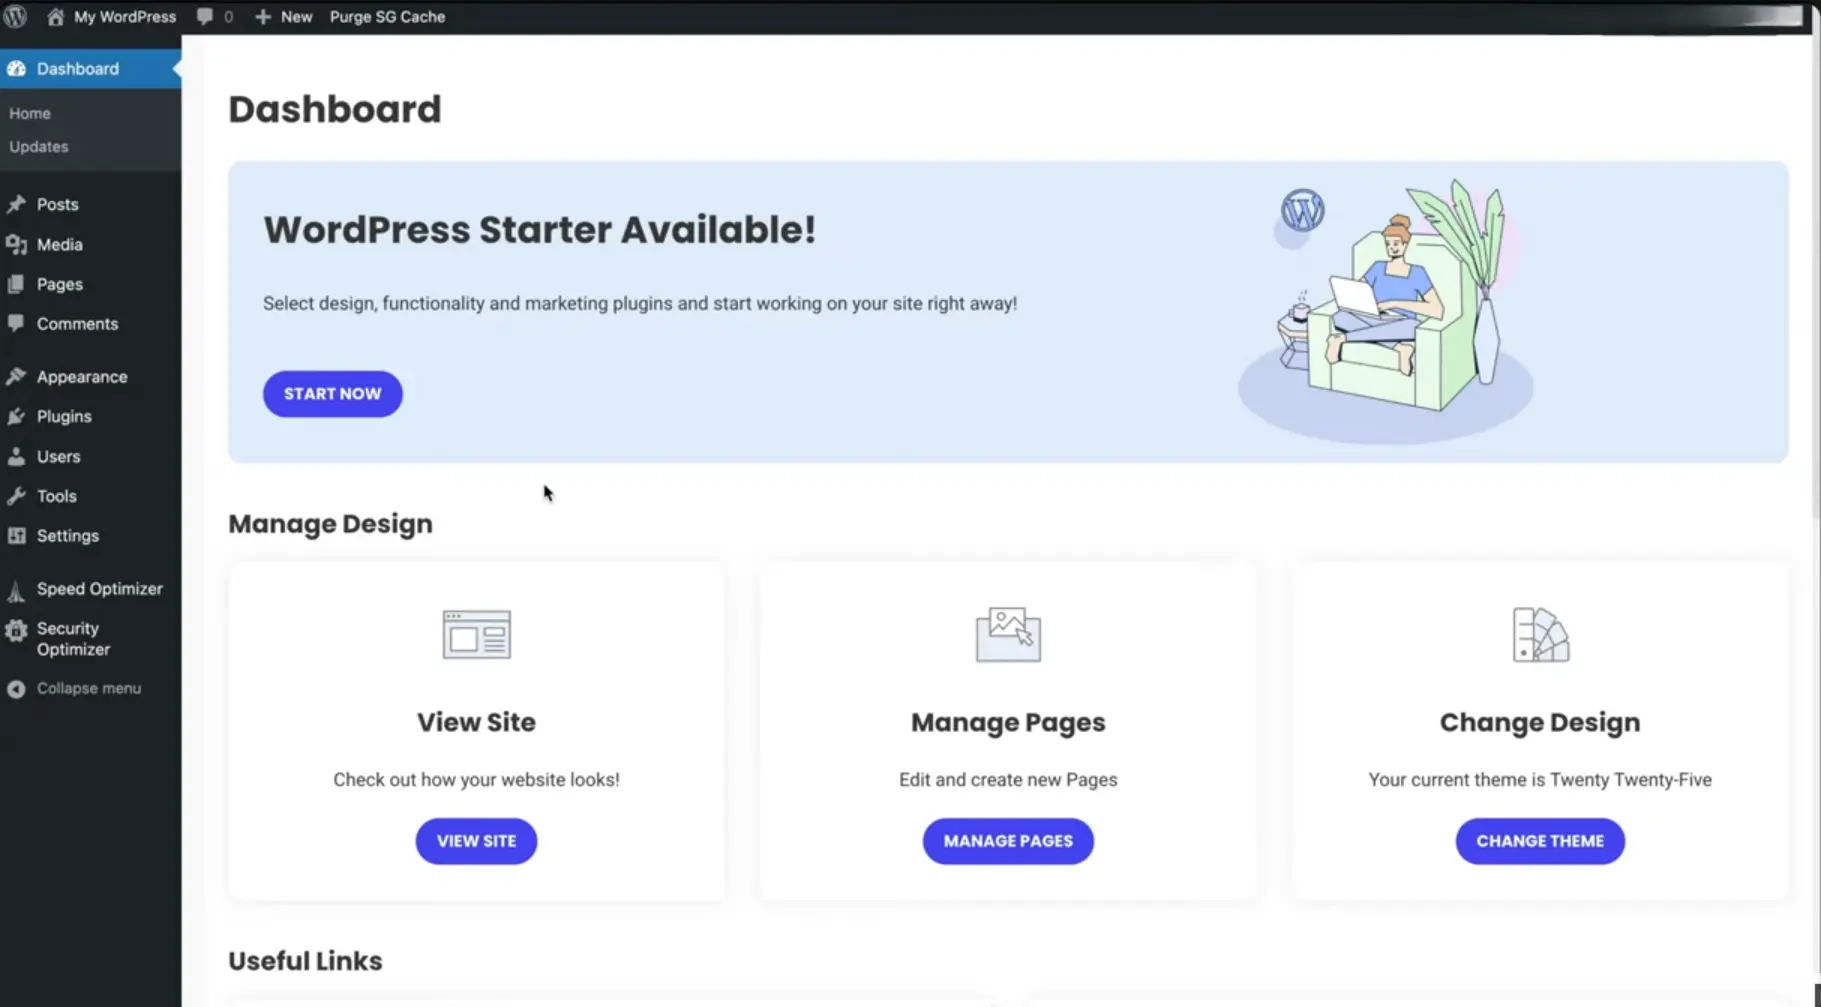Click the Manage Pages picture icon
The image size is (1821, 1007).
tap(1008, 634)
